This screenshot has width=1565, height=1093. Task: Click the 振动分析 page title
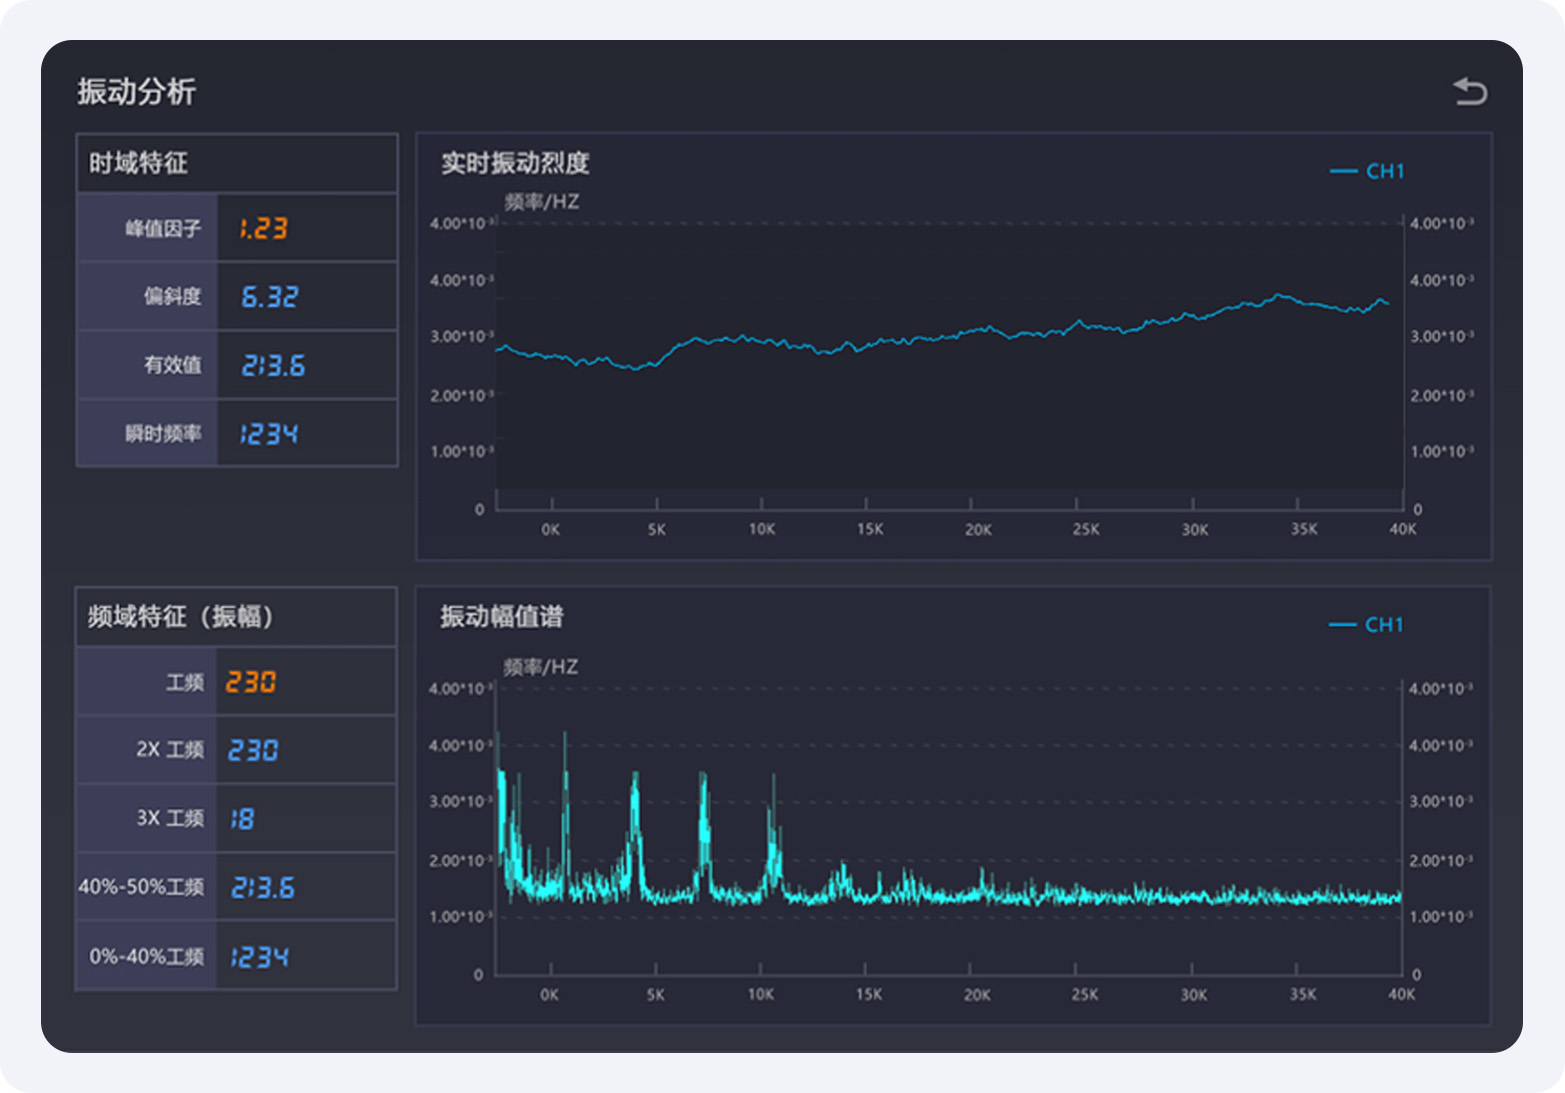pyautogui.click(x=137, y=91)
